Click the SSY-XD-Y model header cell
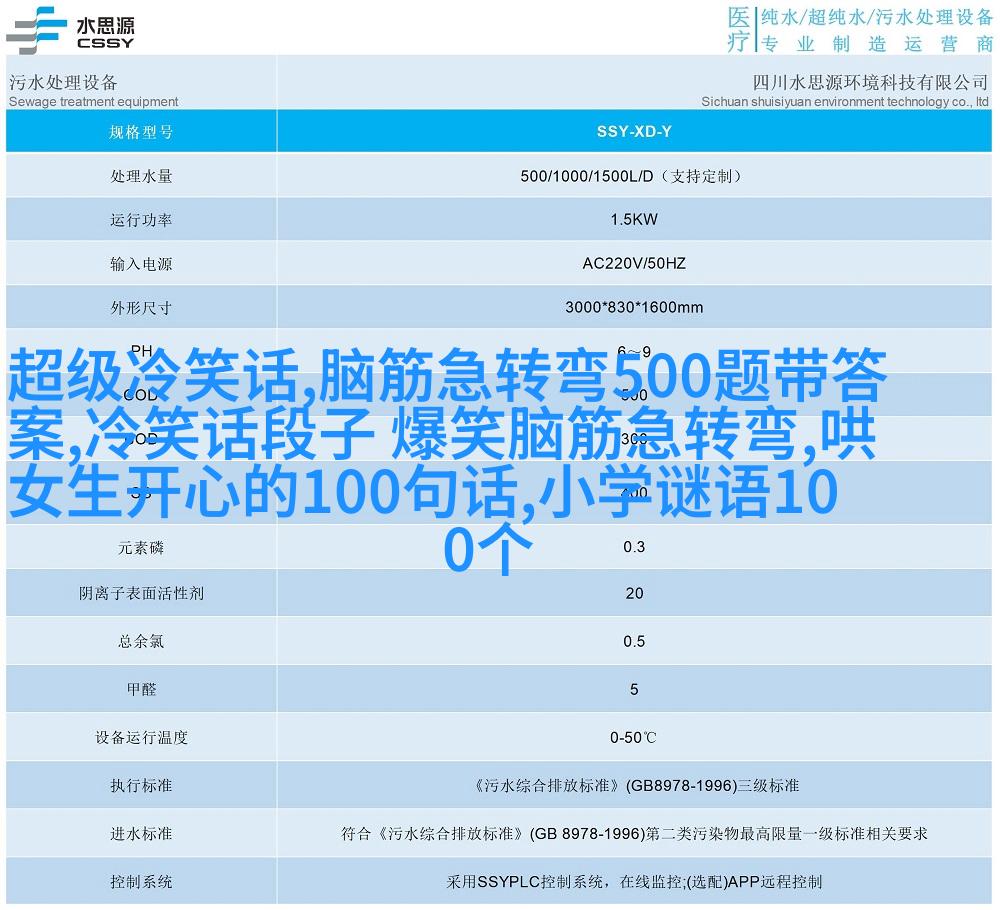Viewport: 1000px width, 910px height. coord(634,131)
